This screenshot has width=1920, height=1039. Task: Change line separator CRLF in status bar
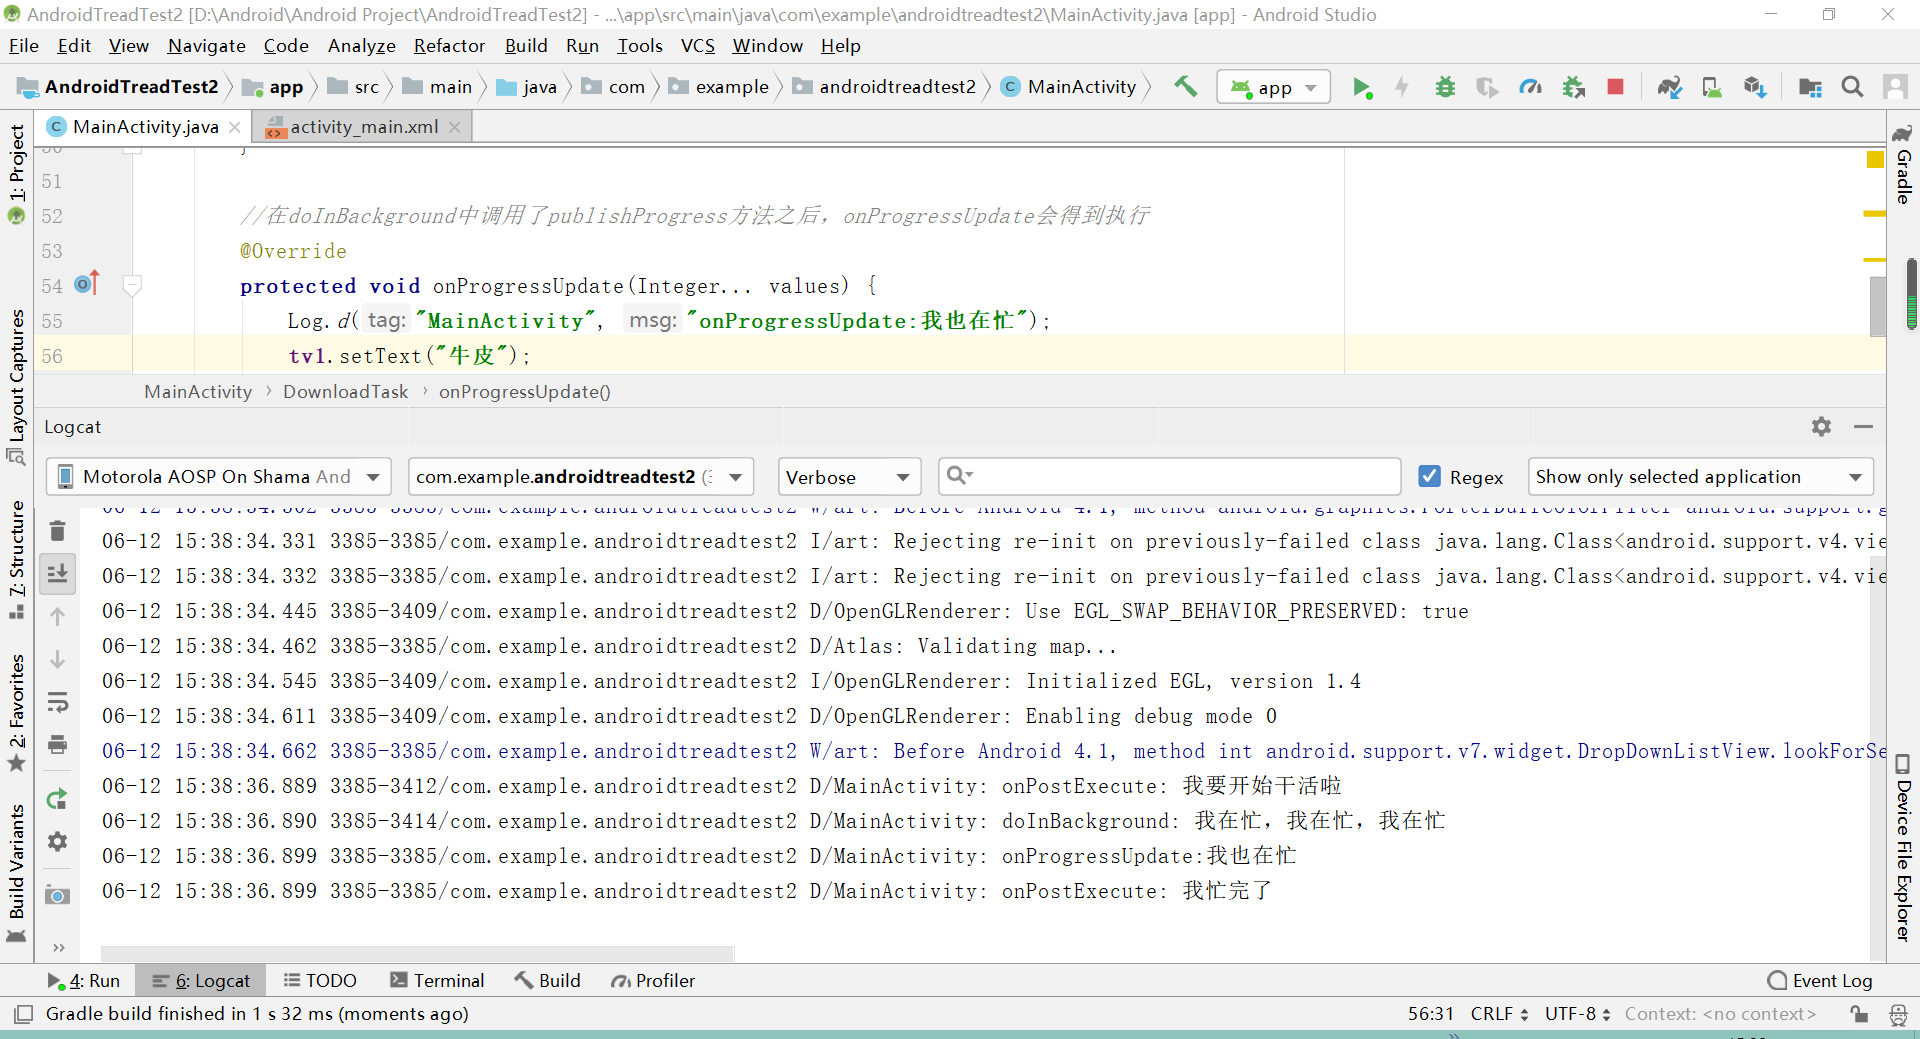coord(1499,1014)
